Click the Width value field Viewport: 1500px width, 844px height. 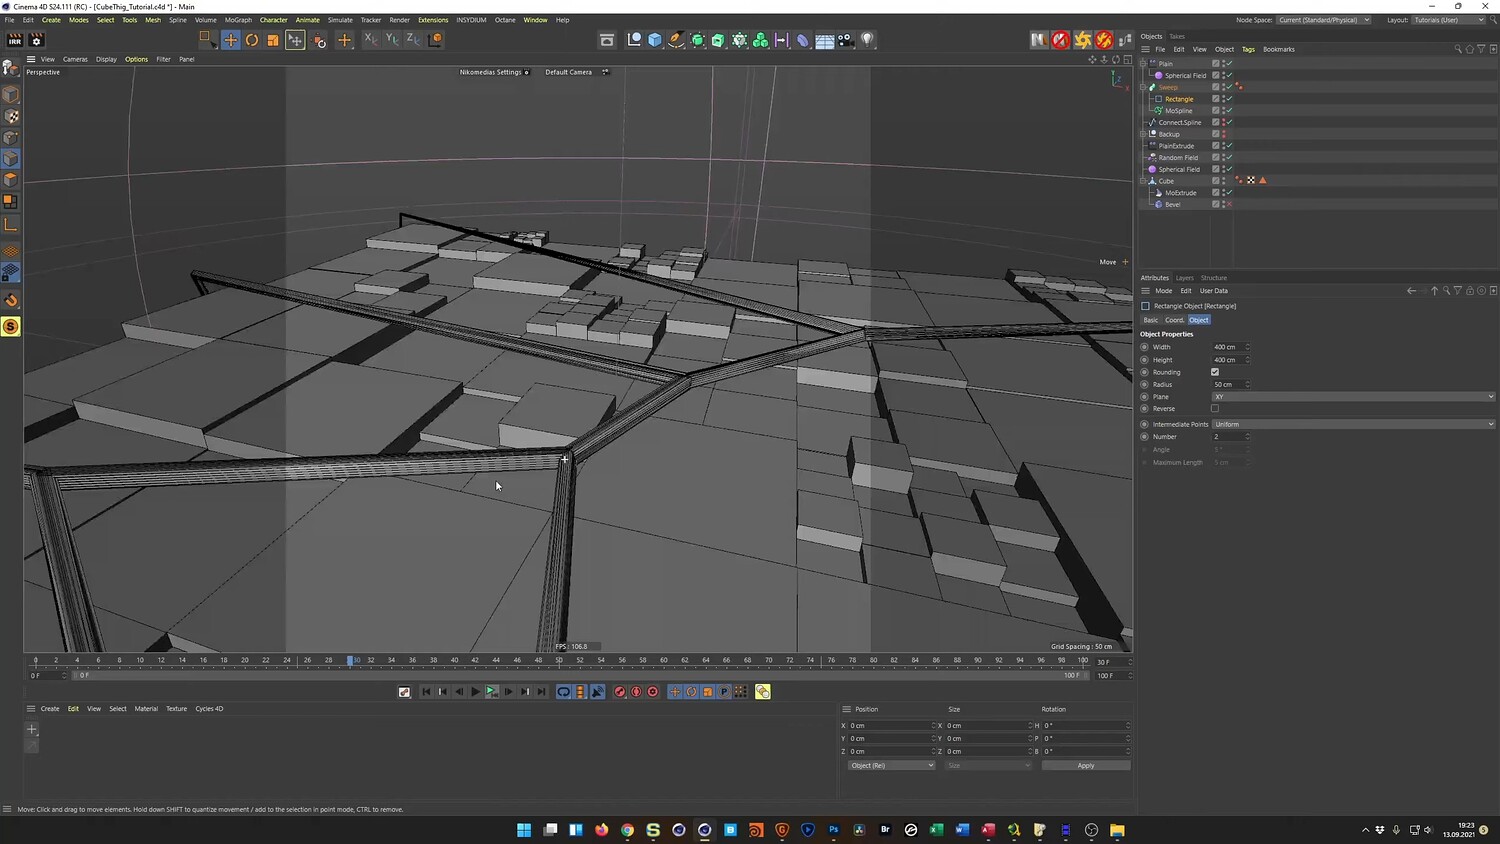click(x=1226, y=347)
